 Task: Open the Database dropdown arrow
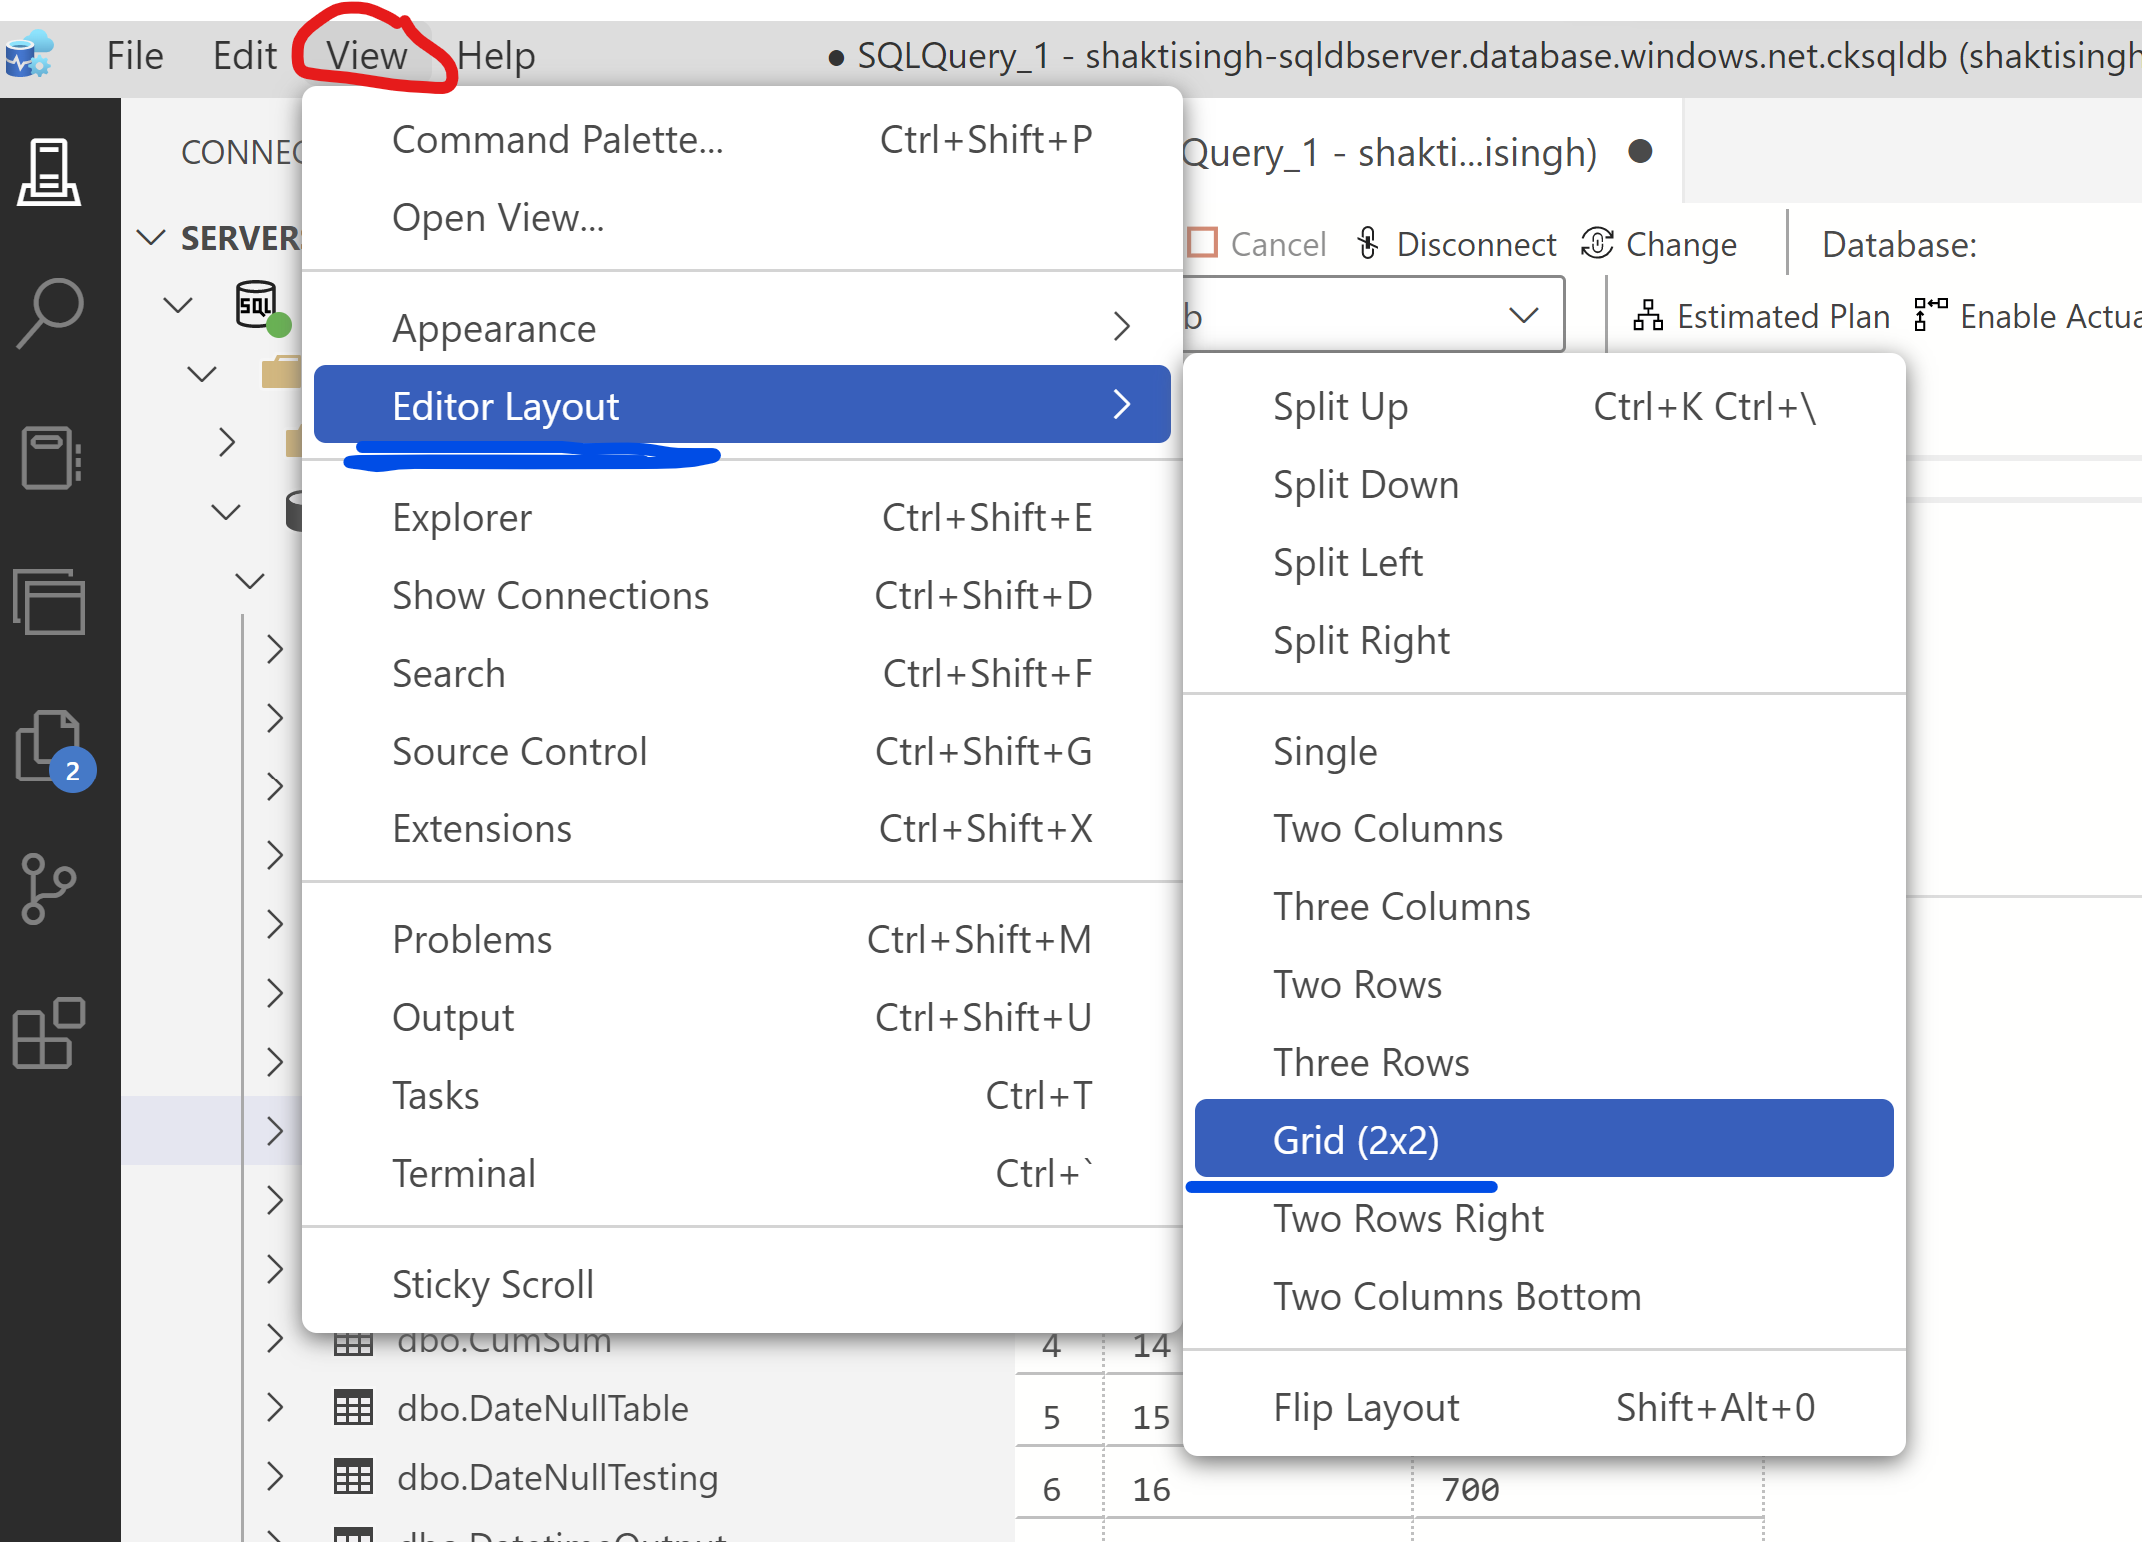1523,316
